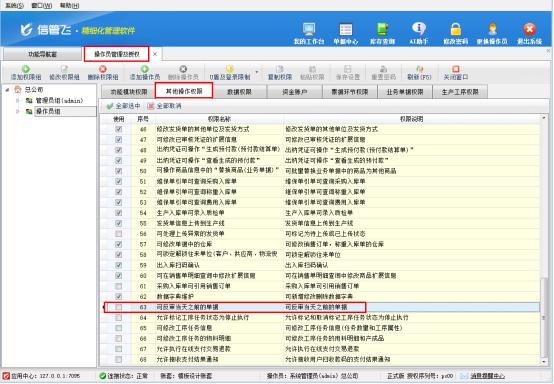Click 保存设置 toolbar icon
This screenshot has height=384, width=554.
click(348, 69)
